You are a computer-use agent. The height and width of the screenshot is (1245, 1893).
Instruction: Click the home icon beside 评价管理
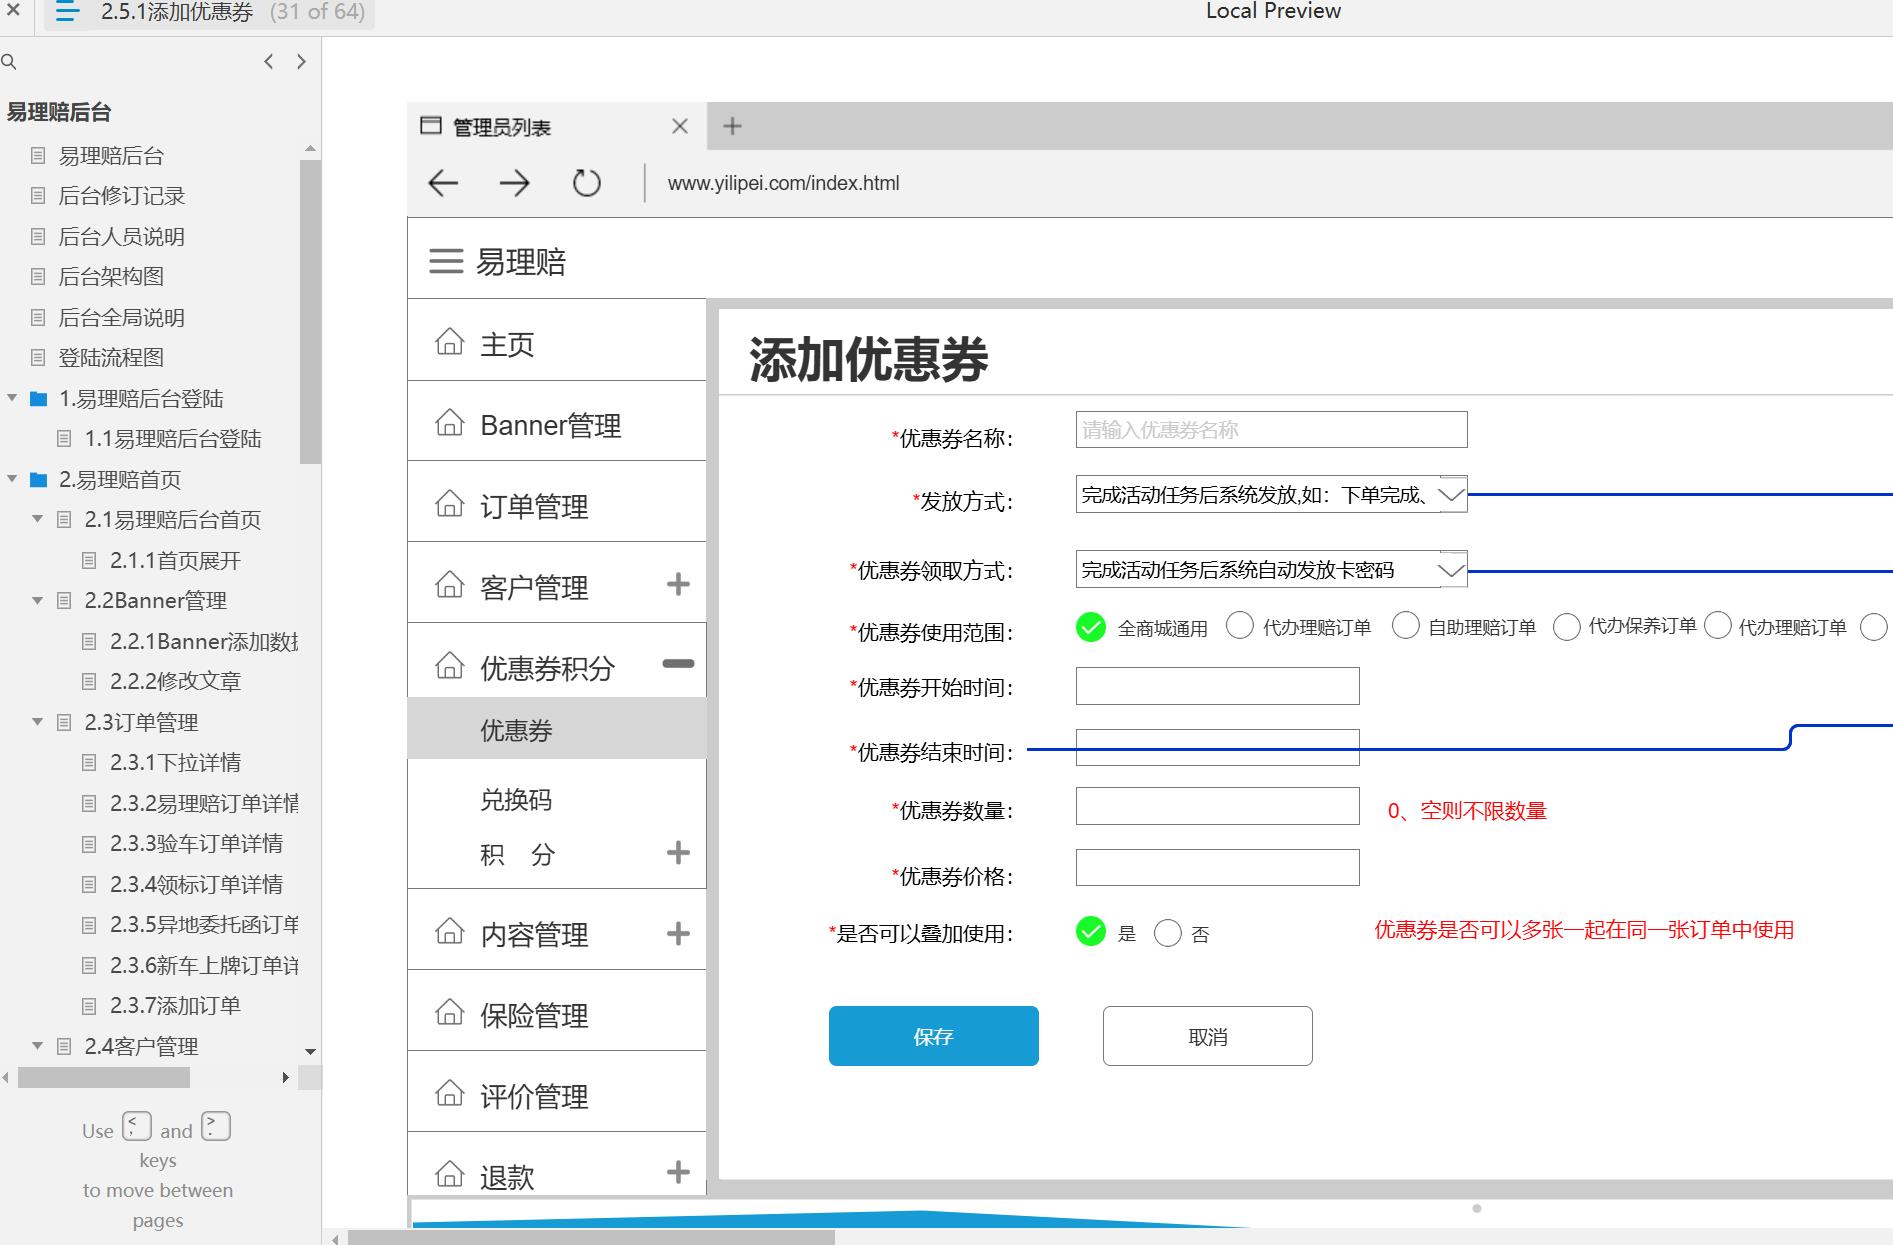pos(450,1094)
